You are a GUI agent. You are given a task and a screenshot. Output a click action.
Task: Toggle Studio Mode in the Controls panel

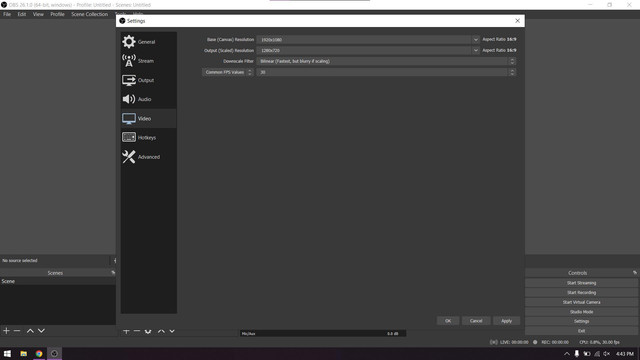(581, 312)
